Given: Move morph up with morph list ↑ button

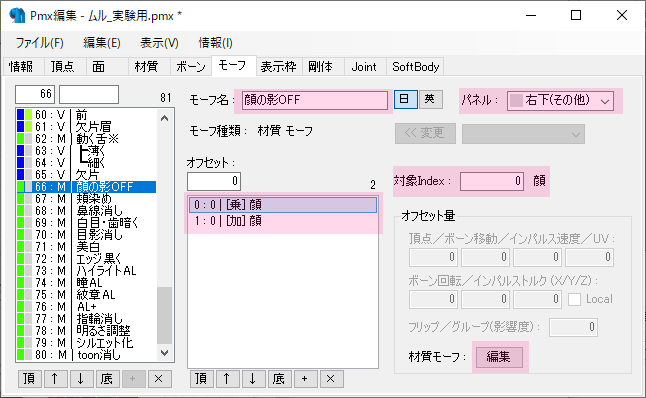Looking at the screenshot, I should tap(55, 379).
